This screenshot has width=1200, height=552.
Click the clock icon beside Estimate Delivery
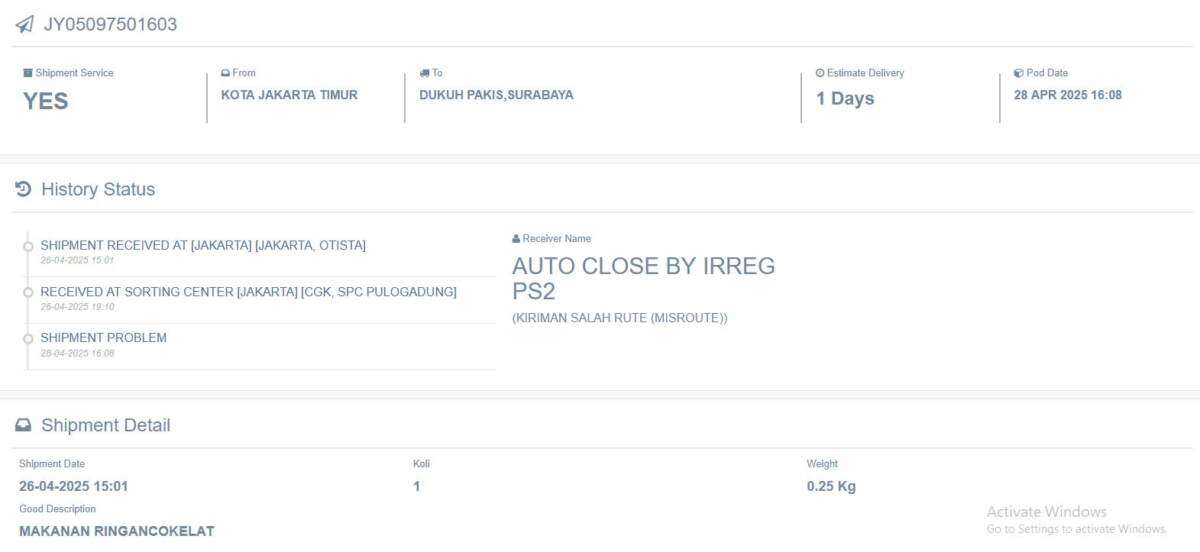tap(820, 73)
